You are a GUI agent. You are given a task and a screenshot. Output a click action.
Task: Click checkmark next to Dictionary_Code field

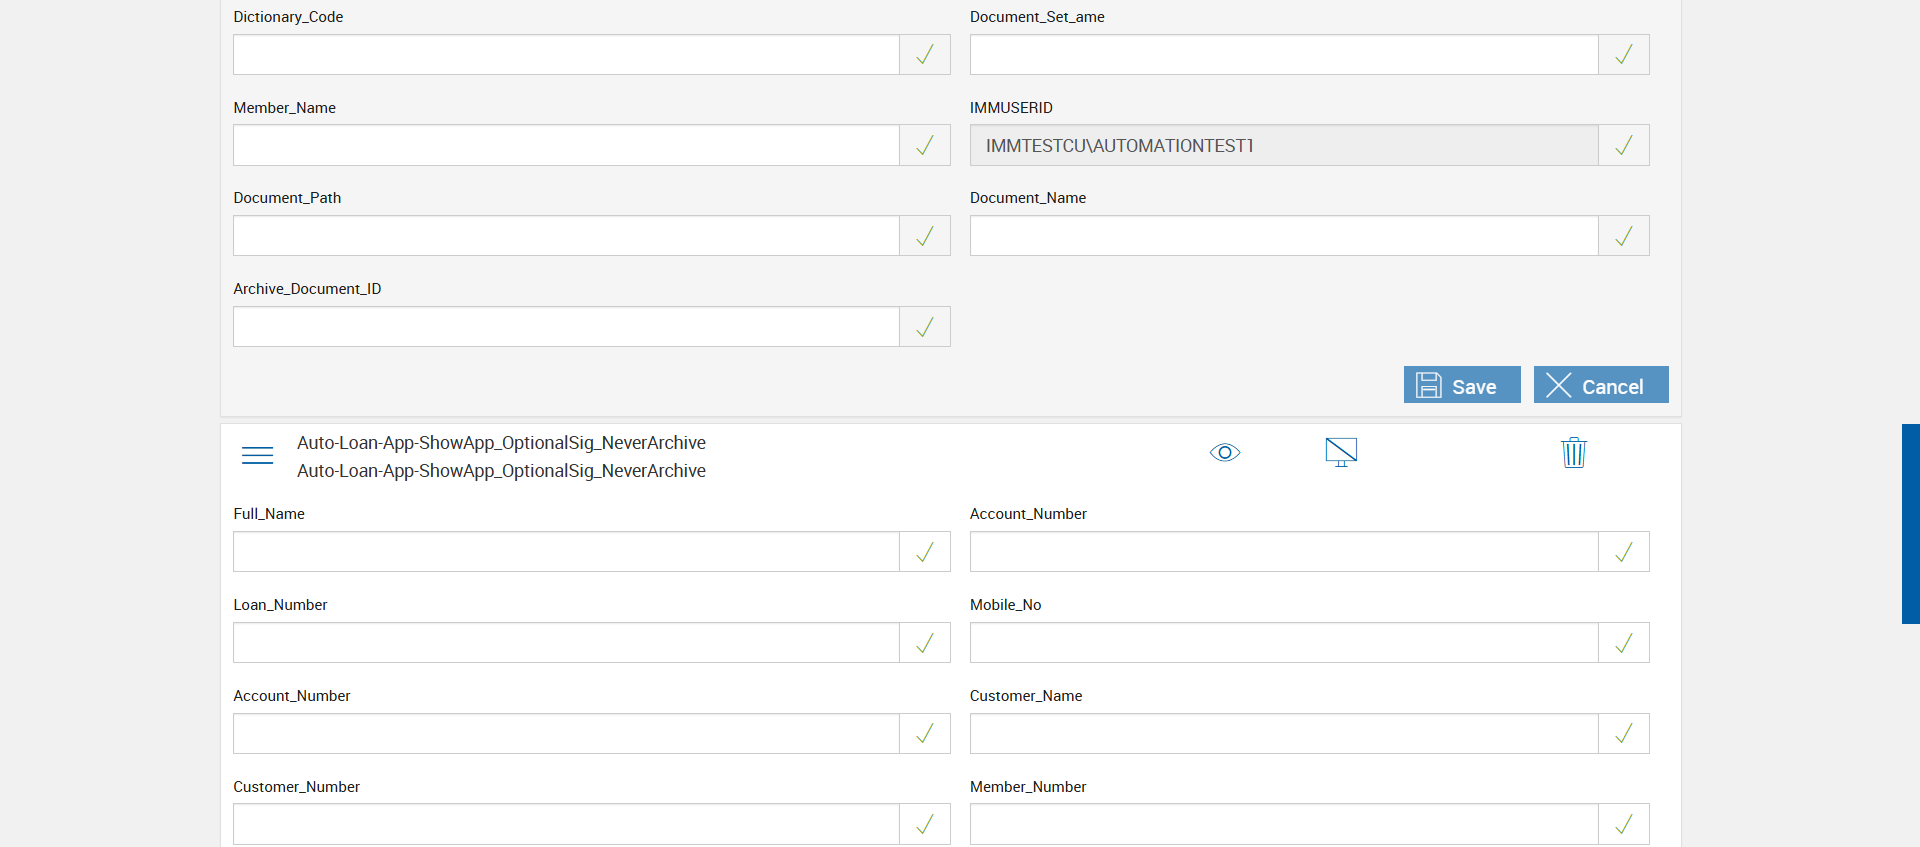tap(924, 55)
